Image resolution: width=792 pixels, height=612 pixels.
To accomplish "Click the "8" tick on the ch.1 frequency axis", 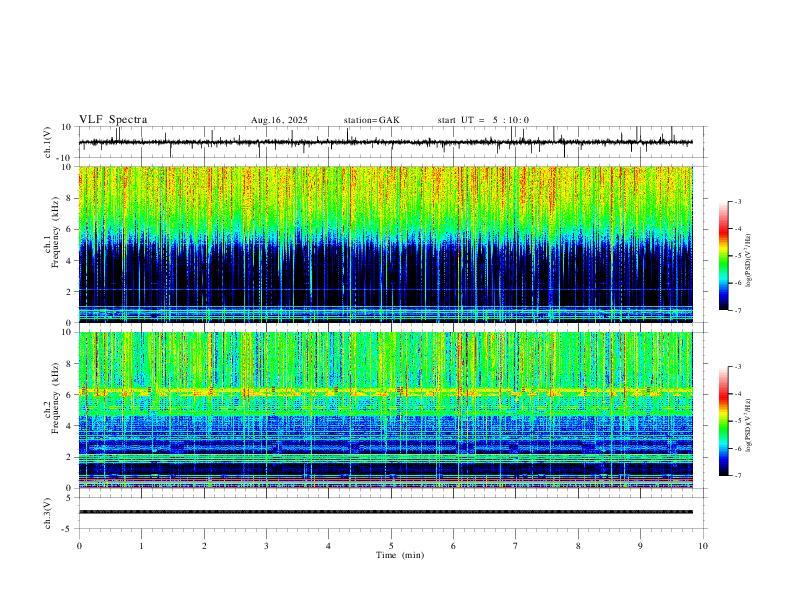I will 71,198.
